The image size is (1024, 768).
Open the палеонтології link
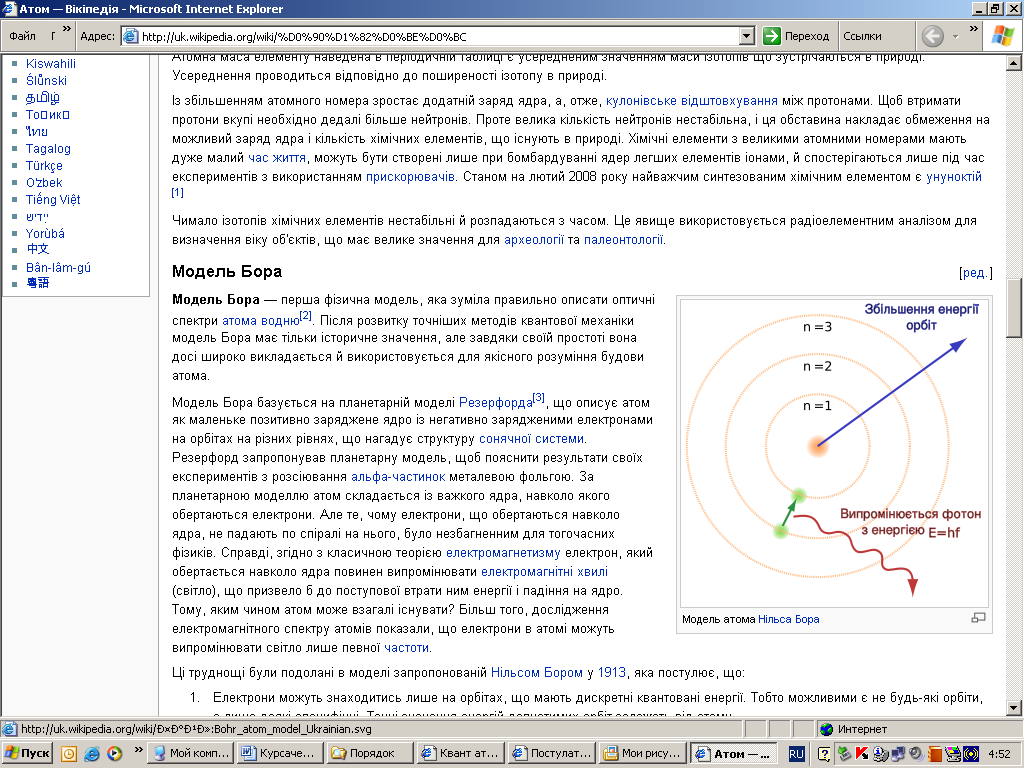(x=623, y=240)
